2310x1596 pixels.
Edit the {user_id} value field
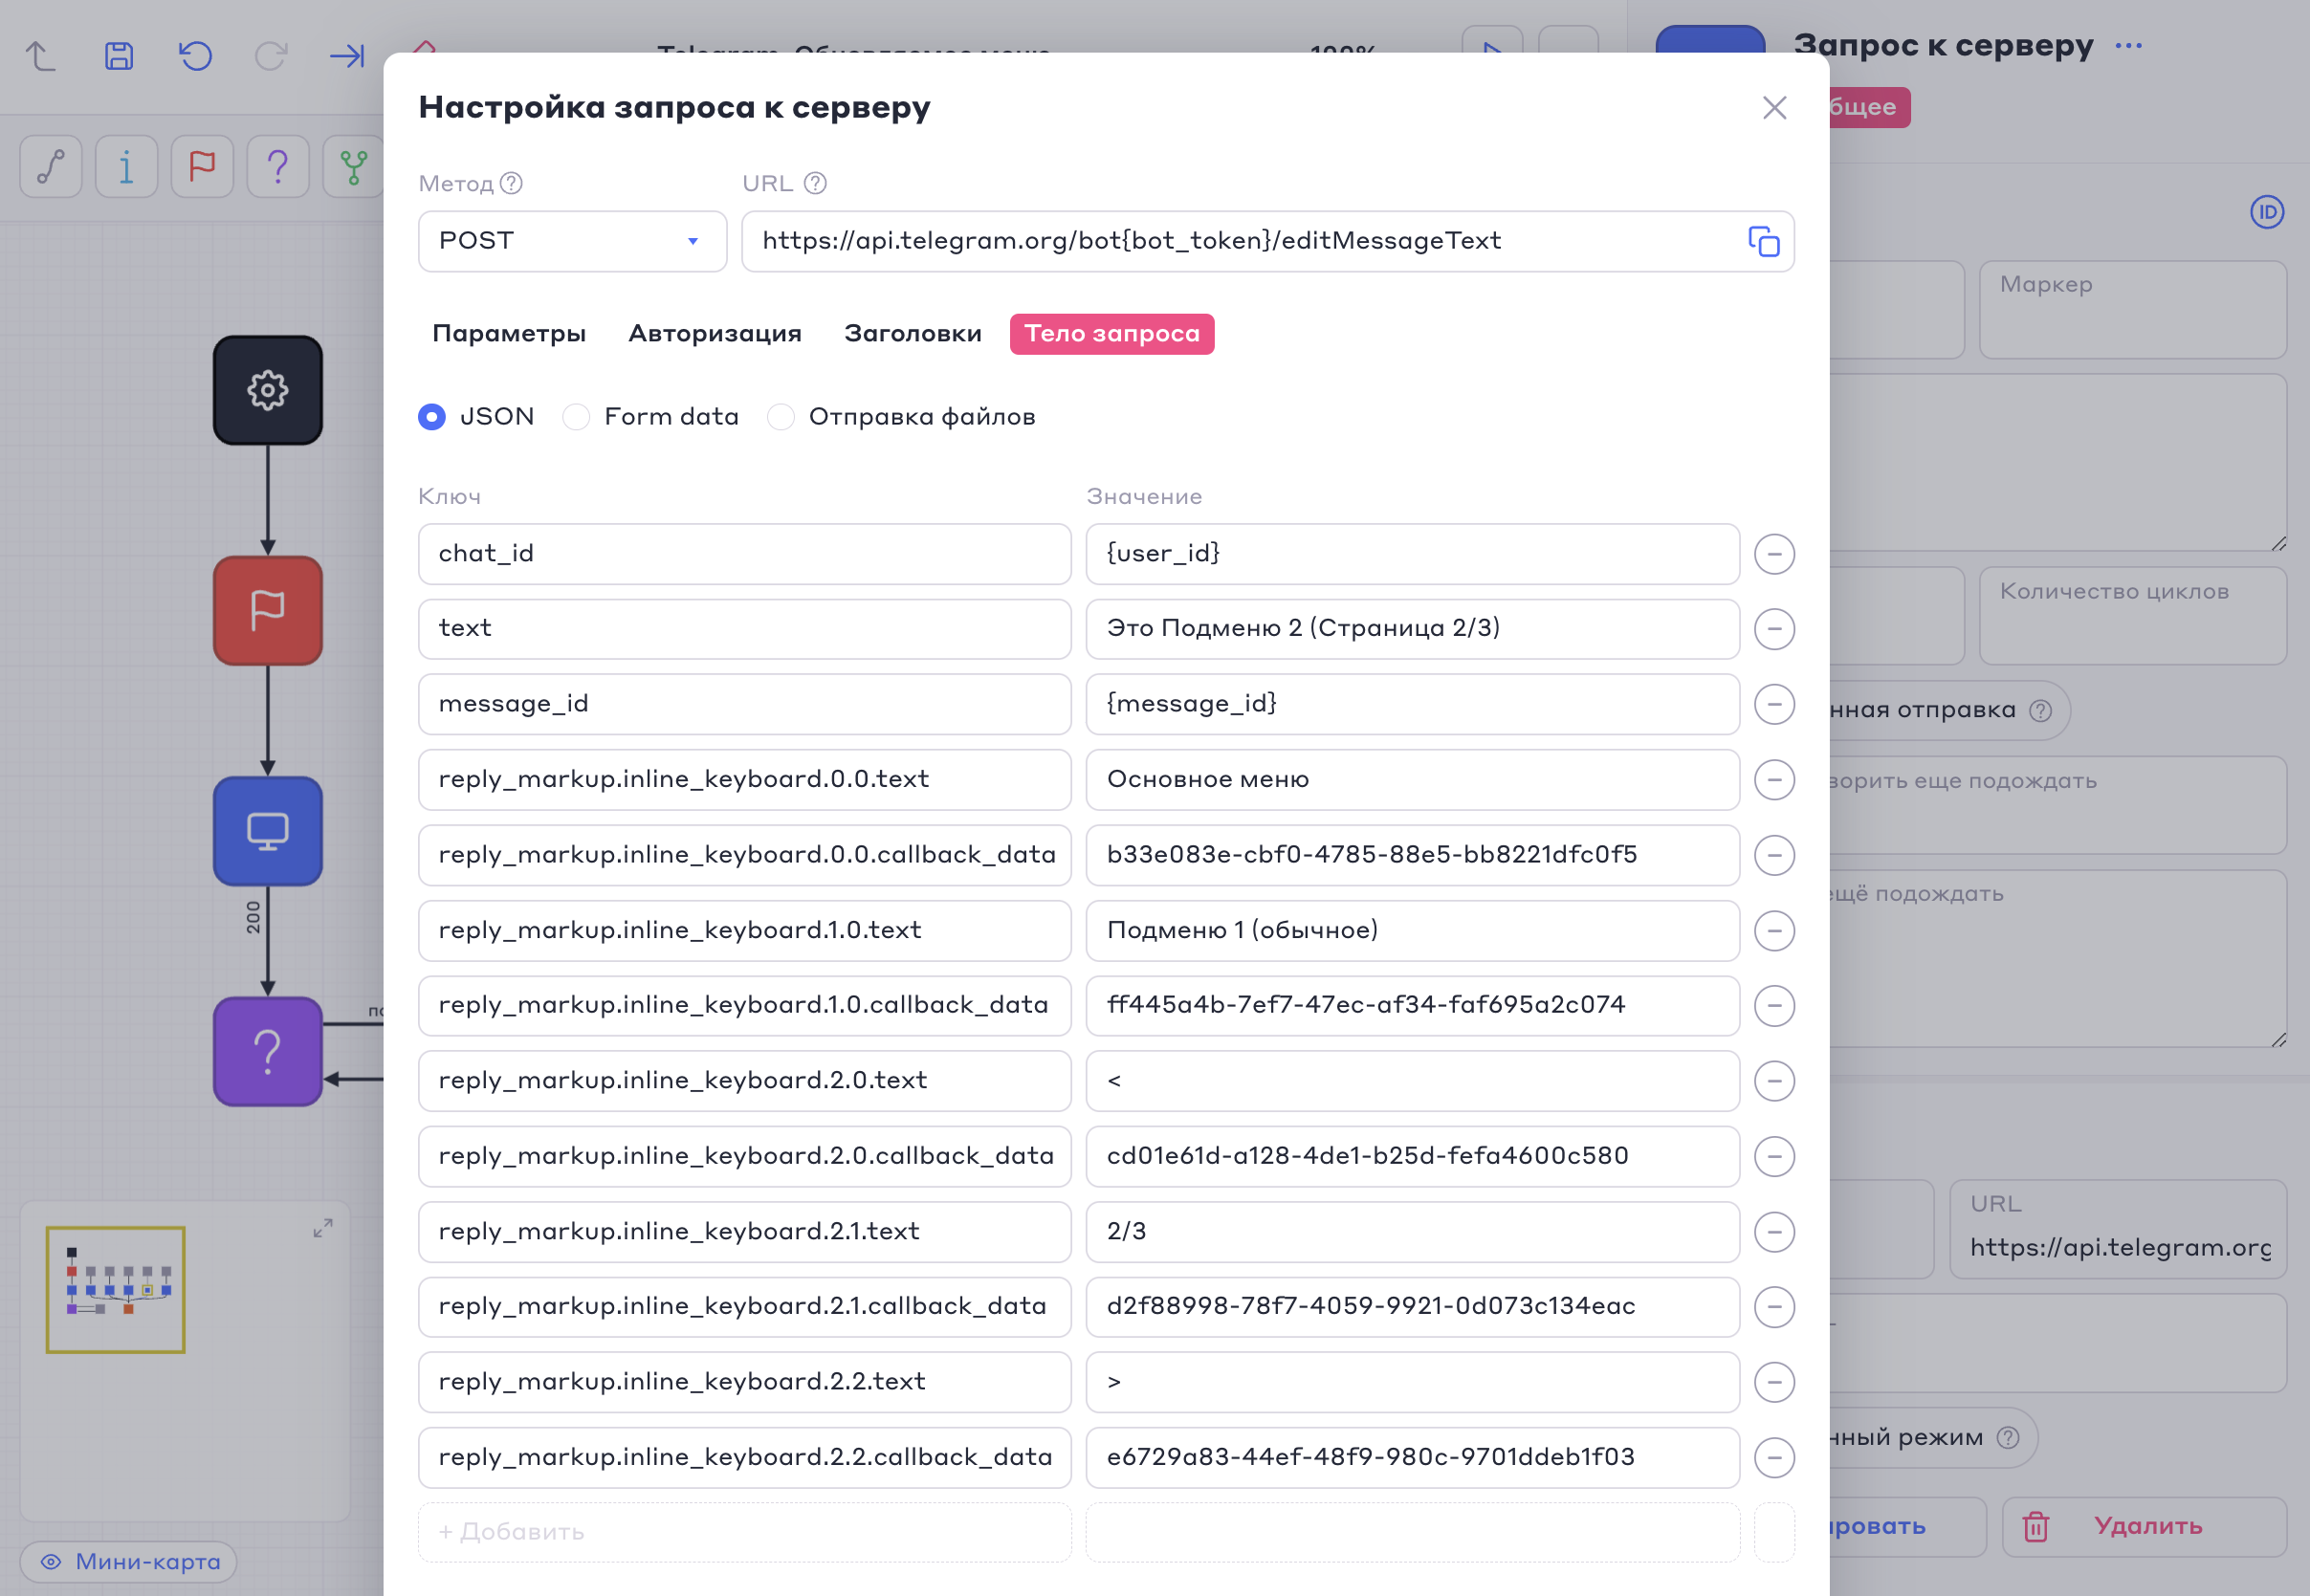1413,554
